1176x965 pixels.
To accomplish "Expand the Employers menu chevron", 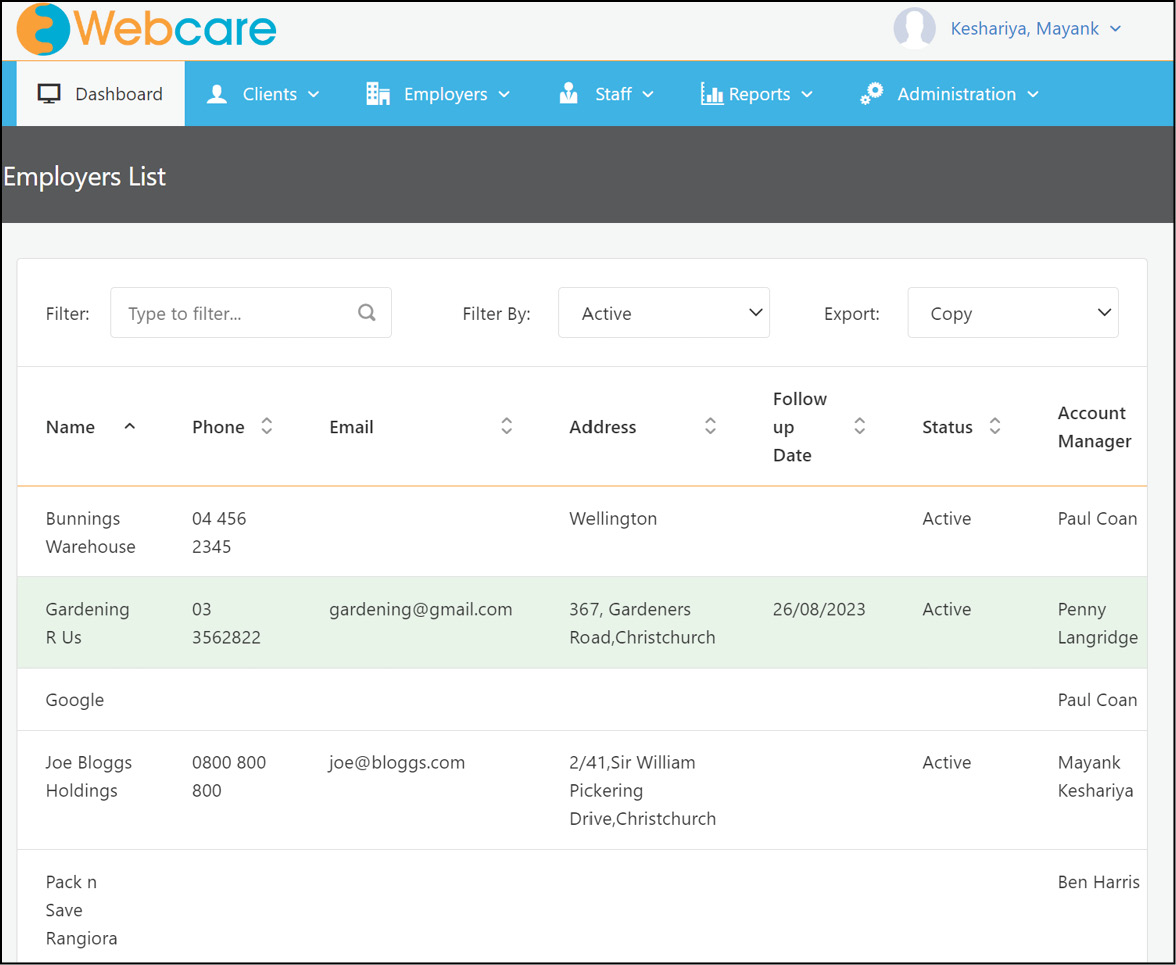I will click(x=504, y=94).
